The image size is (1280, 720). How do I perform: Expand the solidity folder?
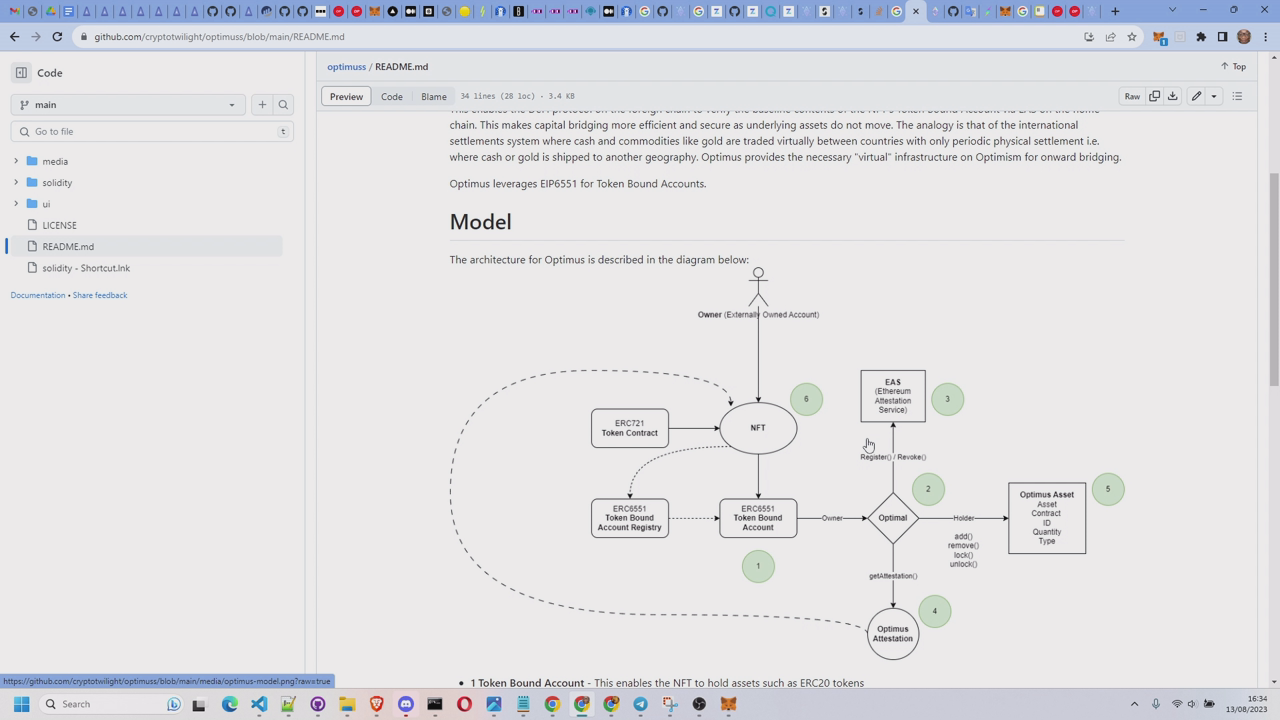pyautogui.click(x=16, y=182)
